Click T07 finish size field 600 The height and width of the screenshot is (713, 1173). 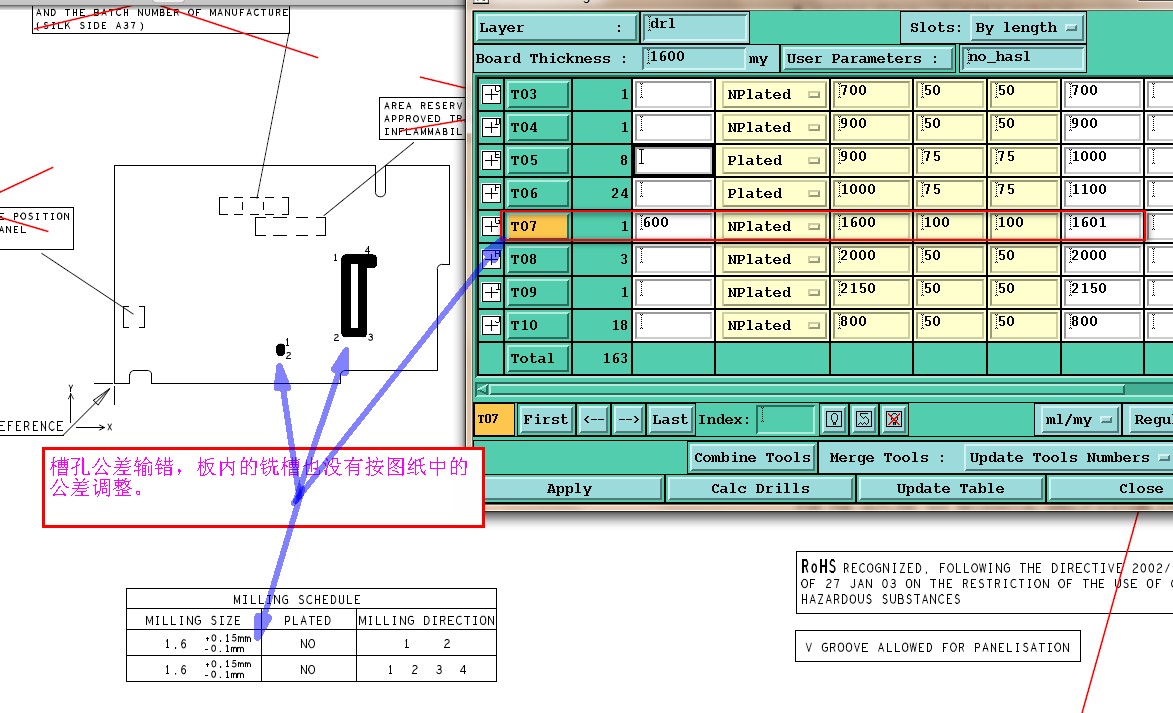(673, 226)
